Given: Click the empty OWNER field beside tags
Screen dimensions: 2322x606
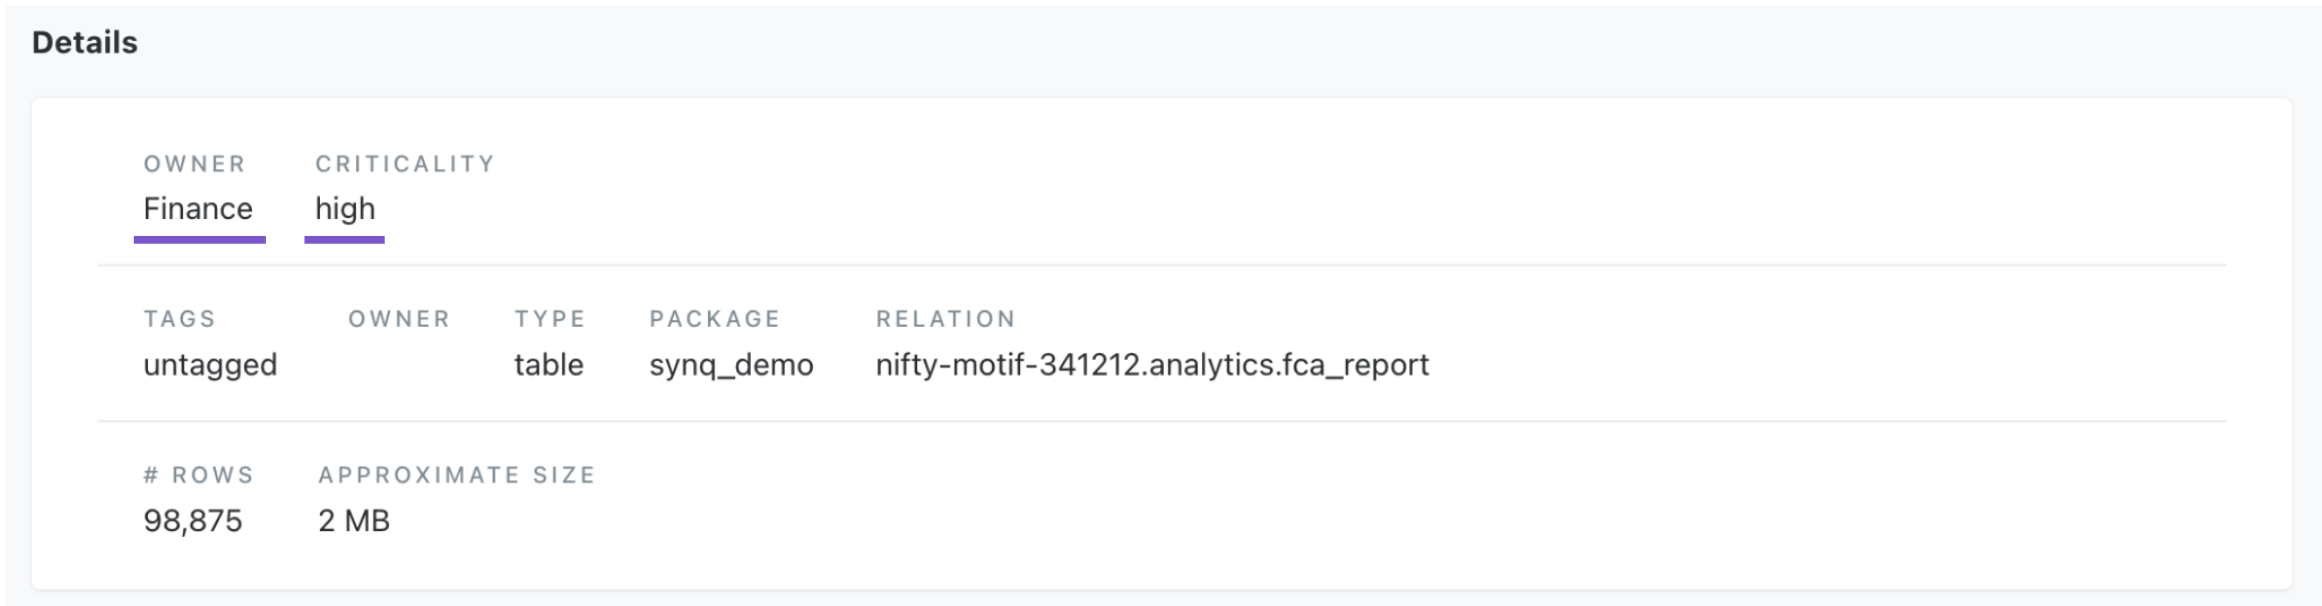Looking at the screenshot, I should pyautogui.click(x=399, y=364).
